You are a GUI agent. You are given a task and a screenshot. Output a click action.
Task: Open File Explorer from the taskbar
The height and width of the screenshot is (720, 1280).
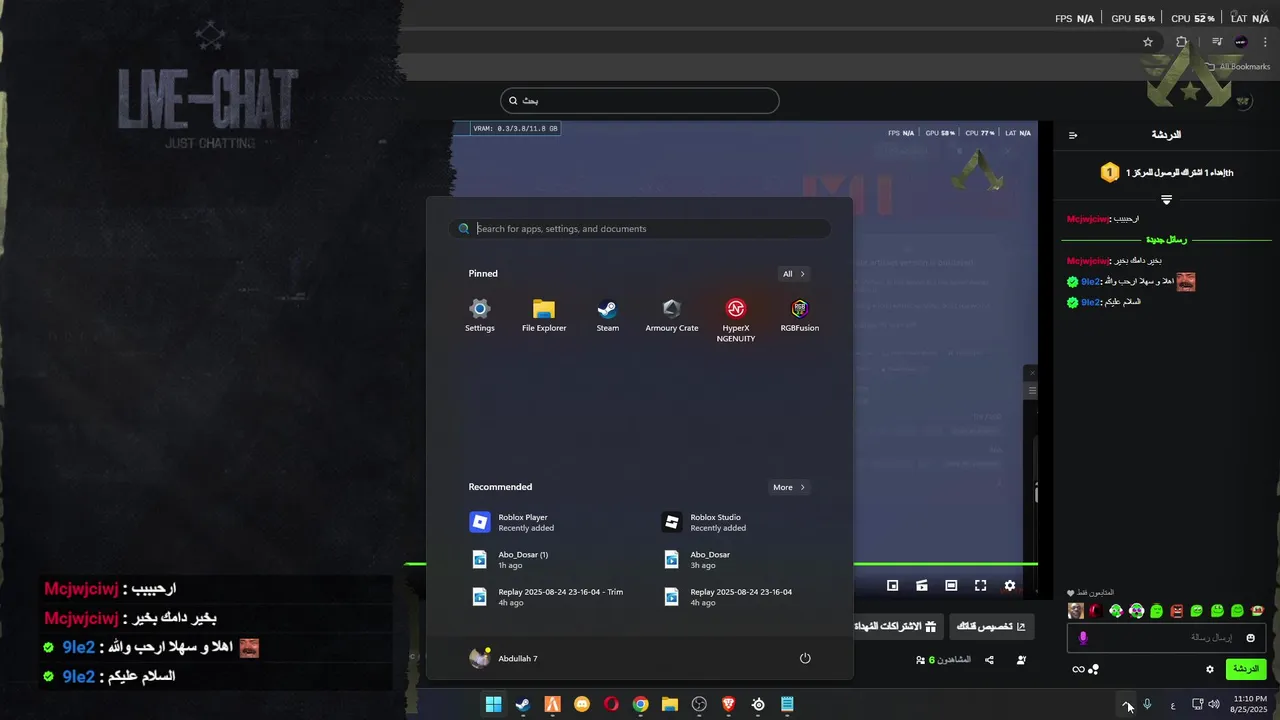tap(670, 704)
